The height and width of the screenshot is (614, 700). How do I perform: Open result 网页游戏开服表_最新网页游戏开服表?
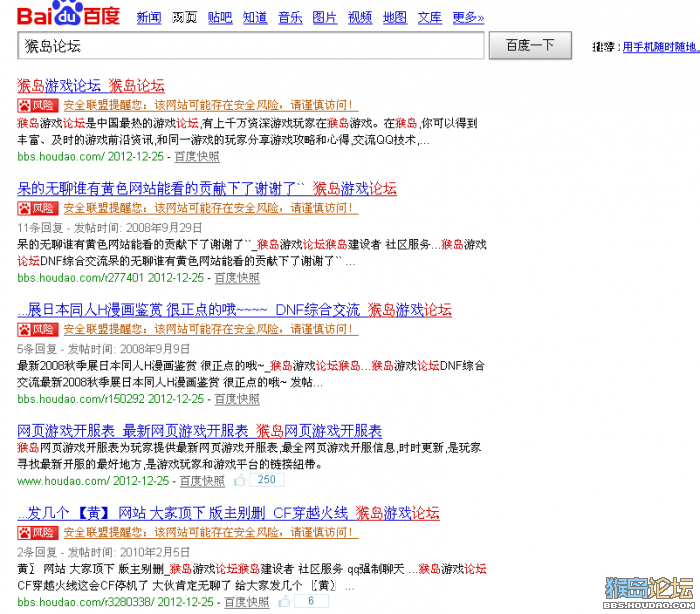[x=200, y=431]
